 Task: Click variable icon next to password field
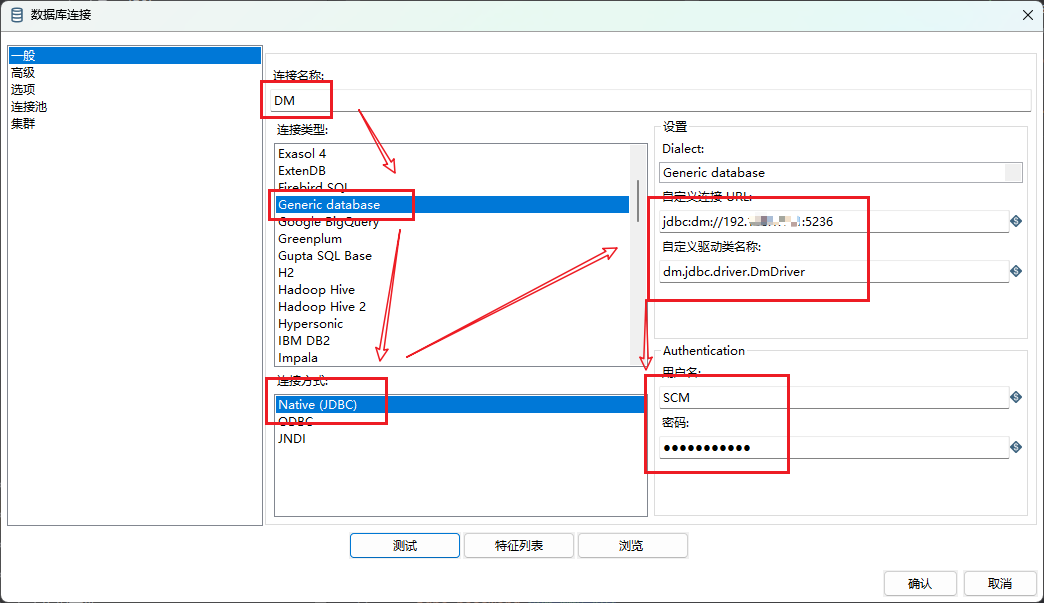tap(1016, 447)
